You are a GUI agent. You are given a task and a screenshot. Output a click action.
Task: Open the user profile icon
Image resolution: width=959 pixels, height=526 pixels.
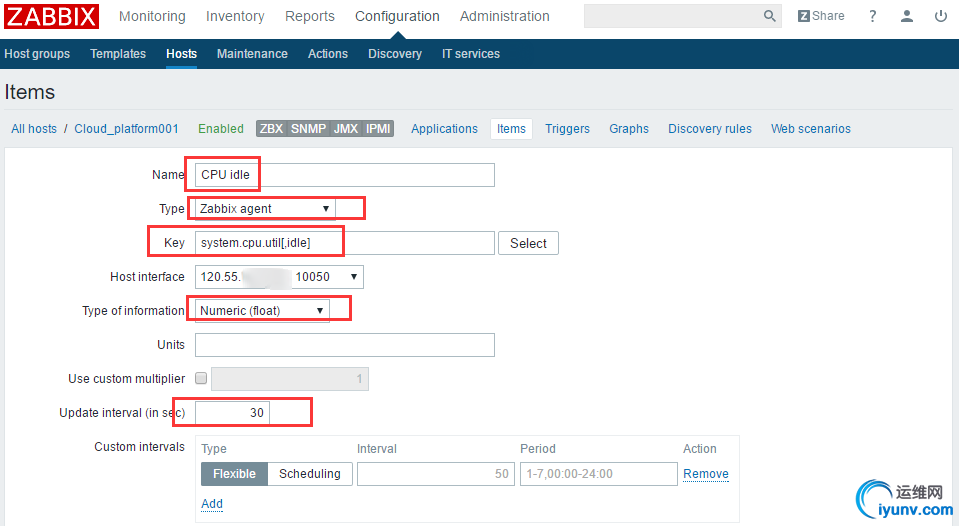(907, 16)
